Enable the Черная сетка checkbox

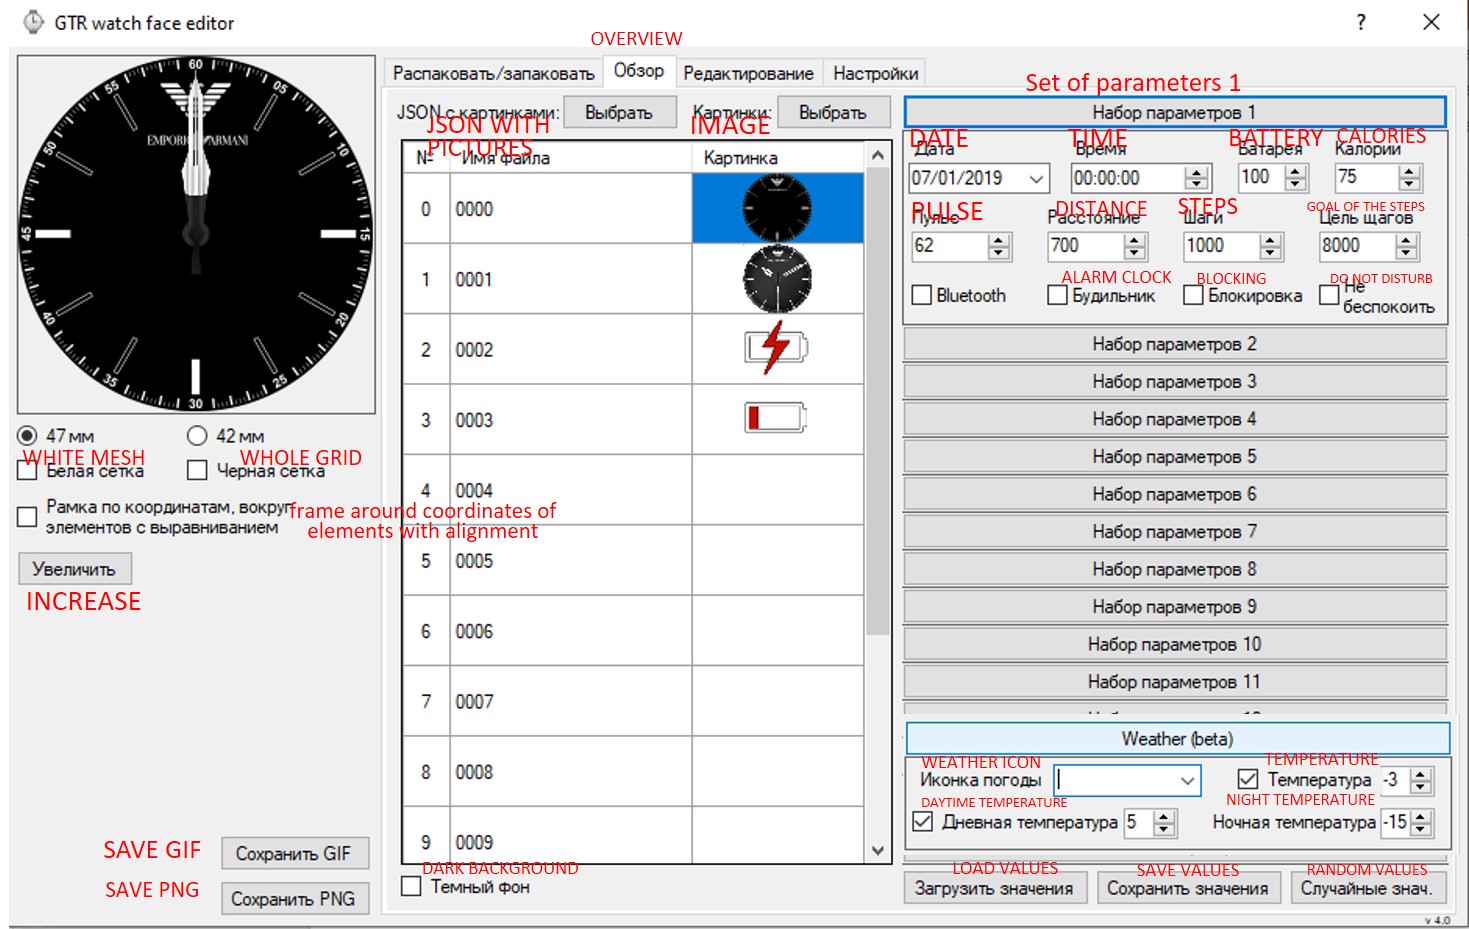point(197,470)
